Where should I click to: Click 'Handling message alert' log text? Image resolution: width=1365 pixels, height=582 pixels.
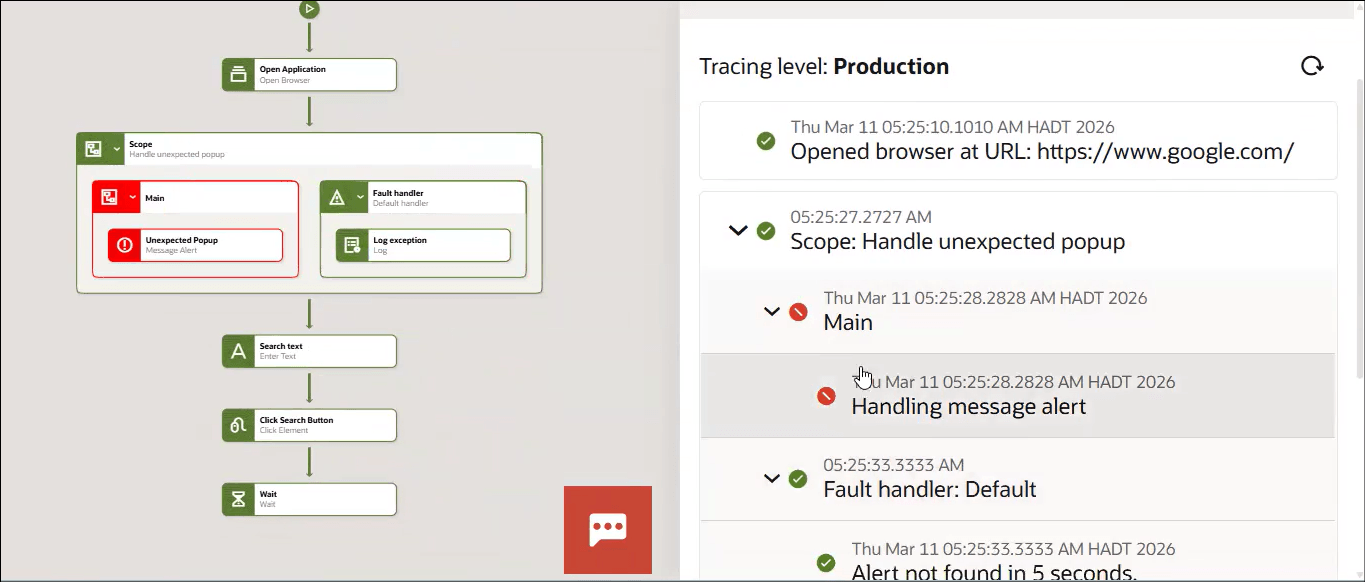pyautogui.click(x=969, y=407)
